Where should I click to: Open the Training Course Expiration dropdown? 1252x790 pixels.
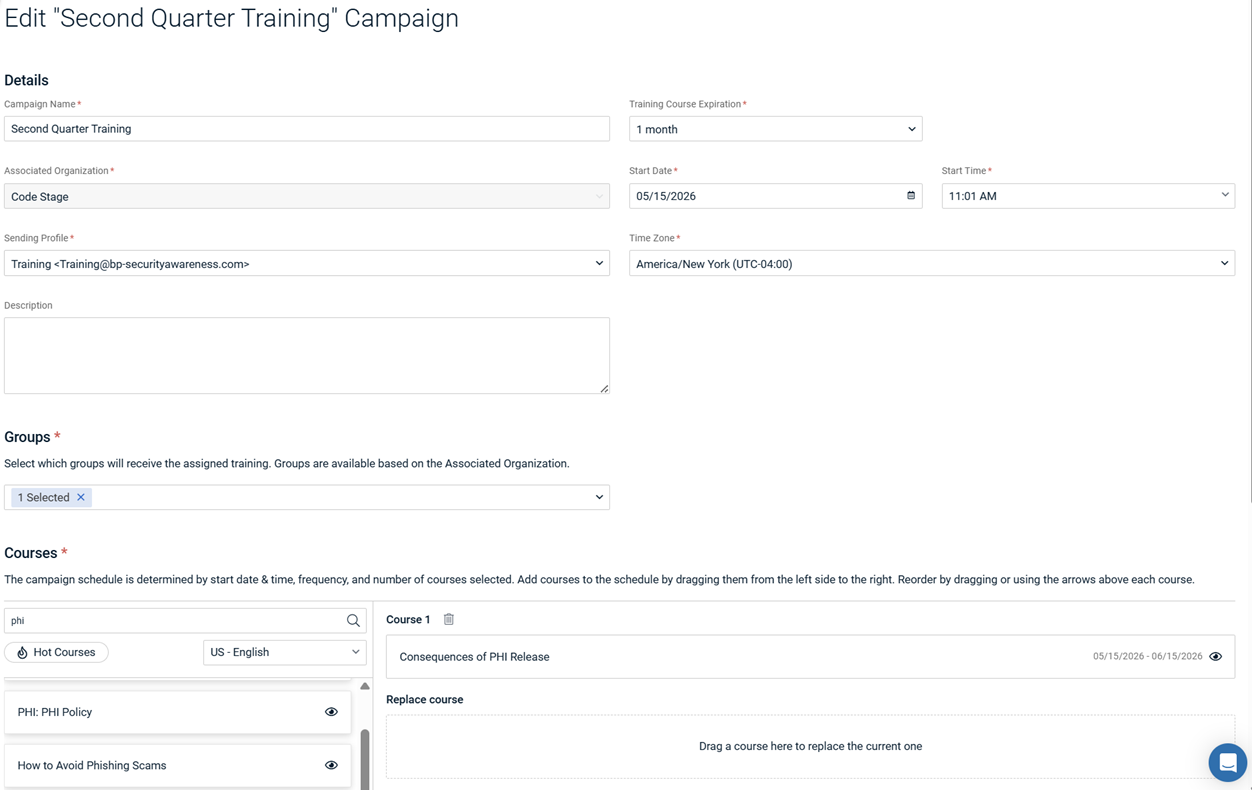pyautogui.click(x=775, y=129)
